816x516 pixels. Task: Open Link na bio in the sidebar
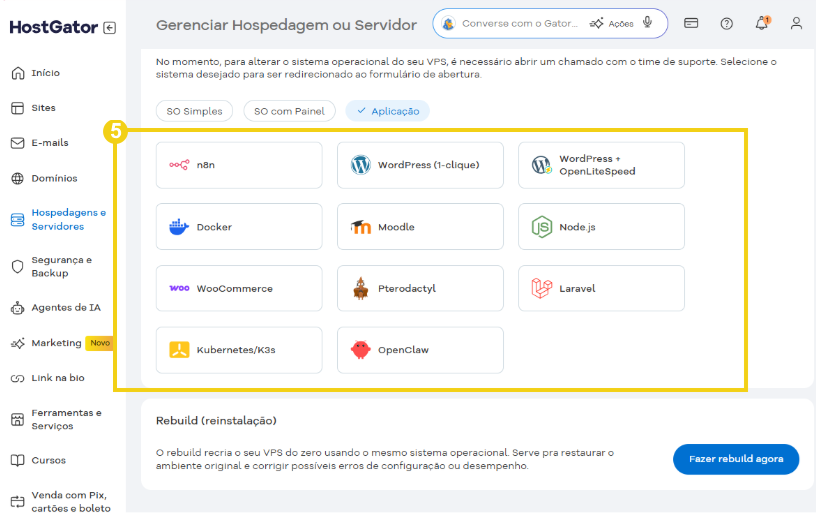click(58, 378)
